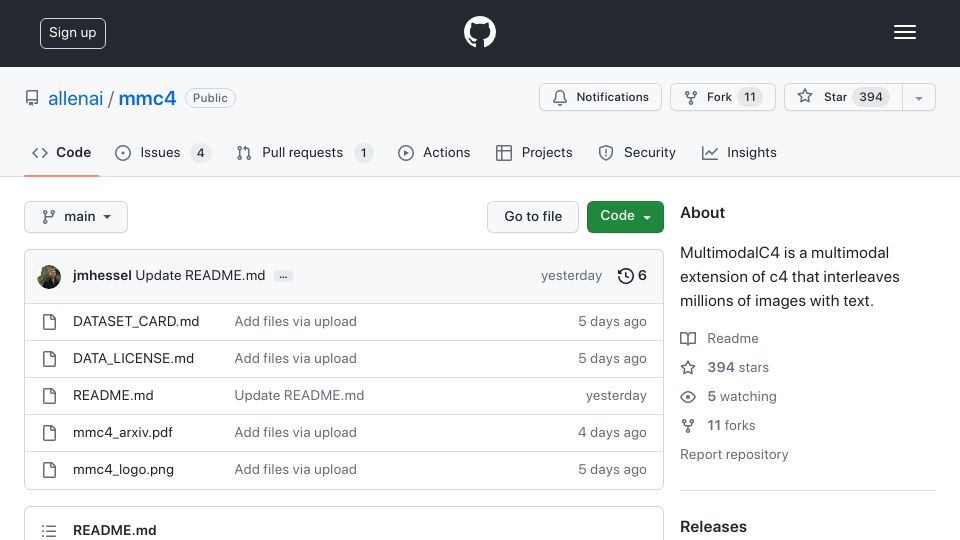Click the Go to file button
Screen dimensions: 960x540
533,217
